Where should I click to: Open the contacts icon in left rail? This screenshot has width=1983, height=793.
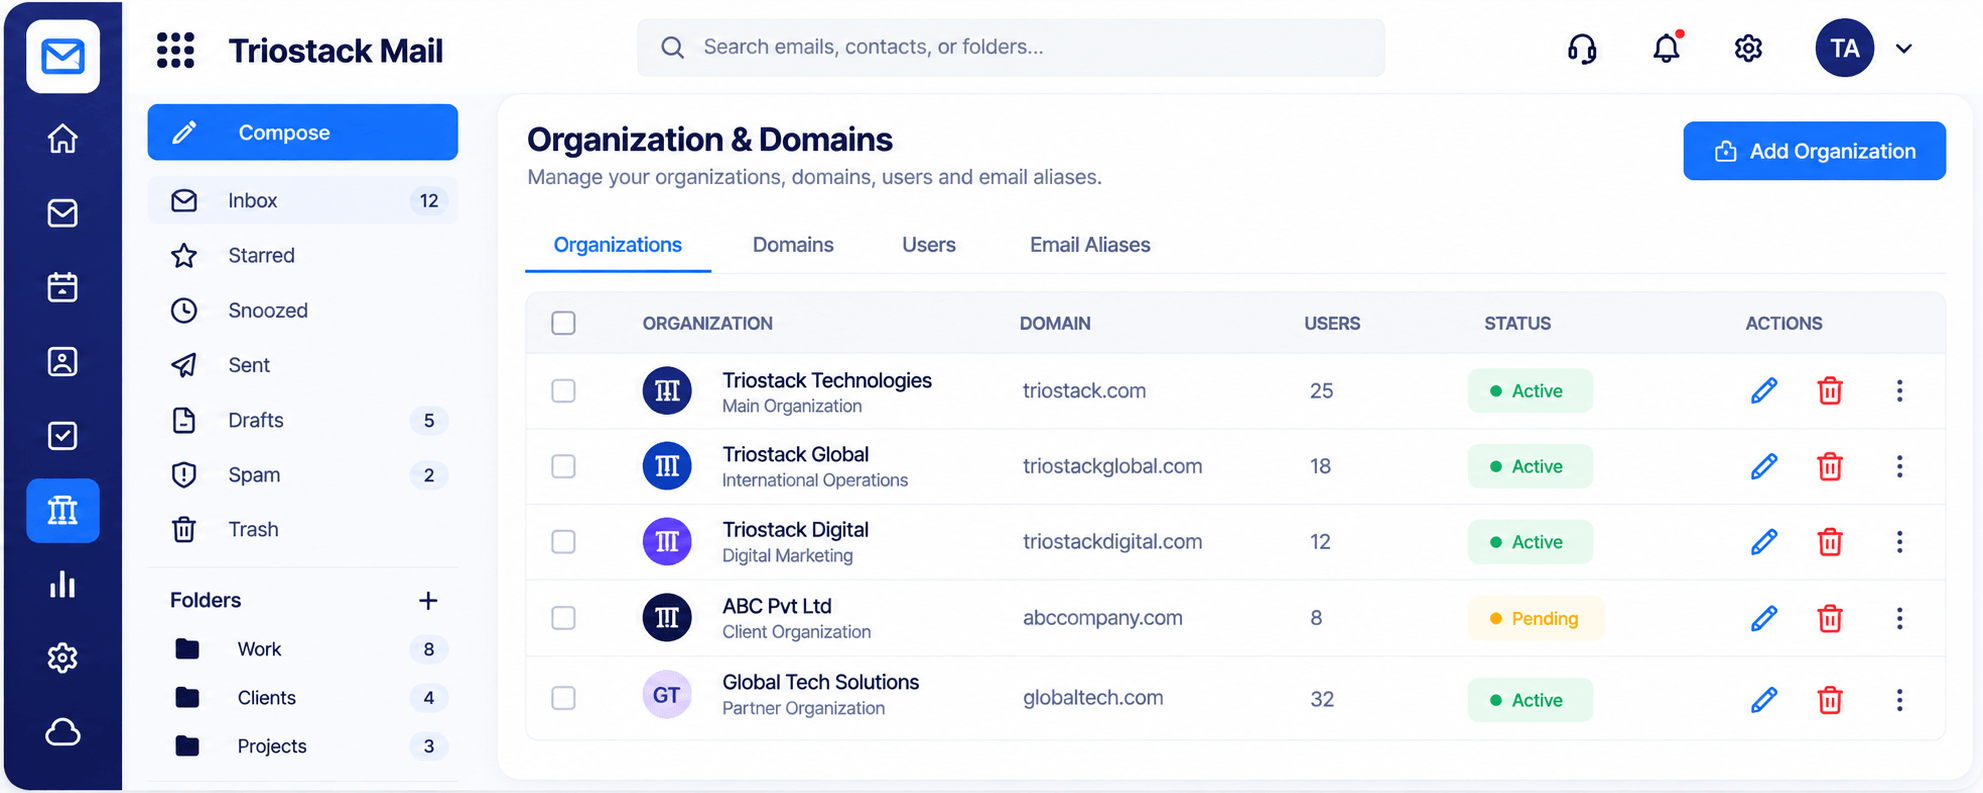click(62, 361)
